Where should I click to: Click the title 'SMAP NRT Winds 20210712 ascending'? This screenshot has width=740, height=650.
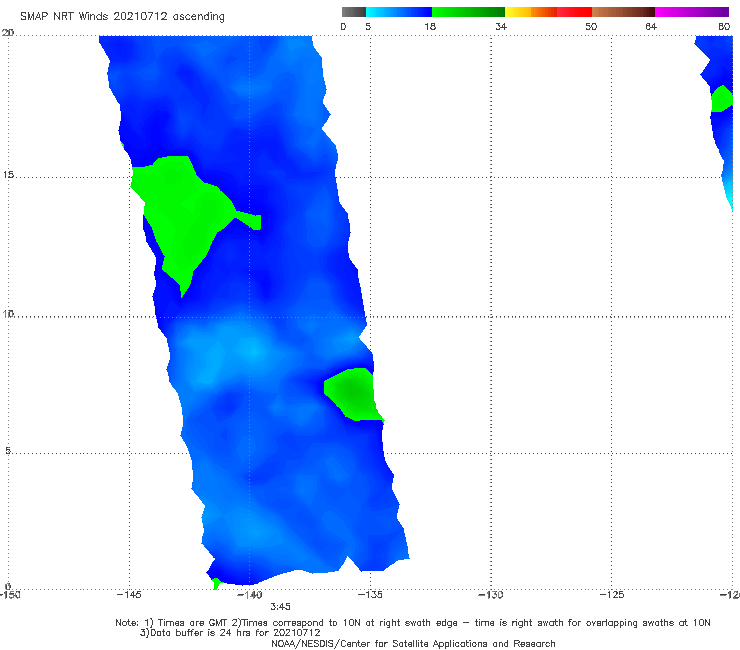[x=122, y=17]
